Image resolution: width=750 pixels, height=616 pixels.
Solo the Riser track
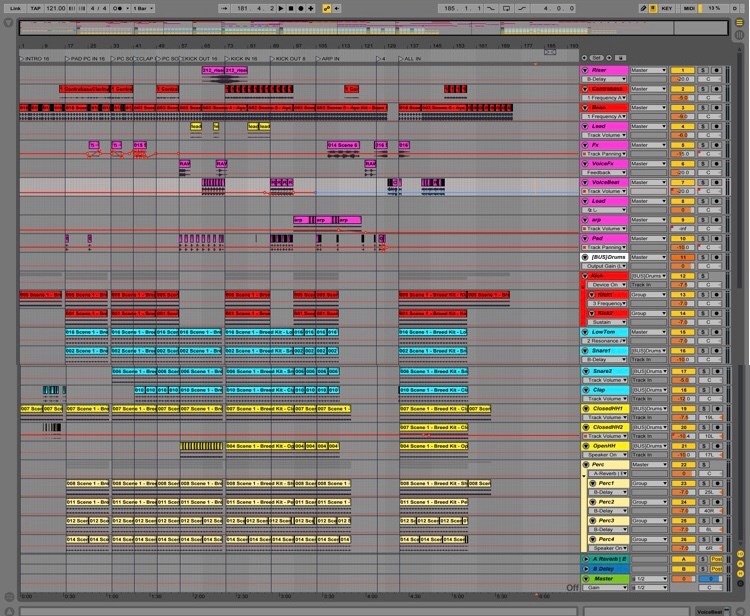coord(703,70)
